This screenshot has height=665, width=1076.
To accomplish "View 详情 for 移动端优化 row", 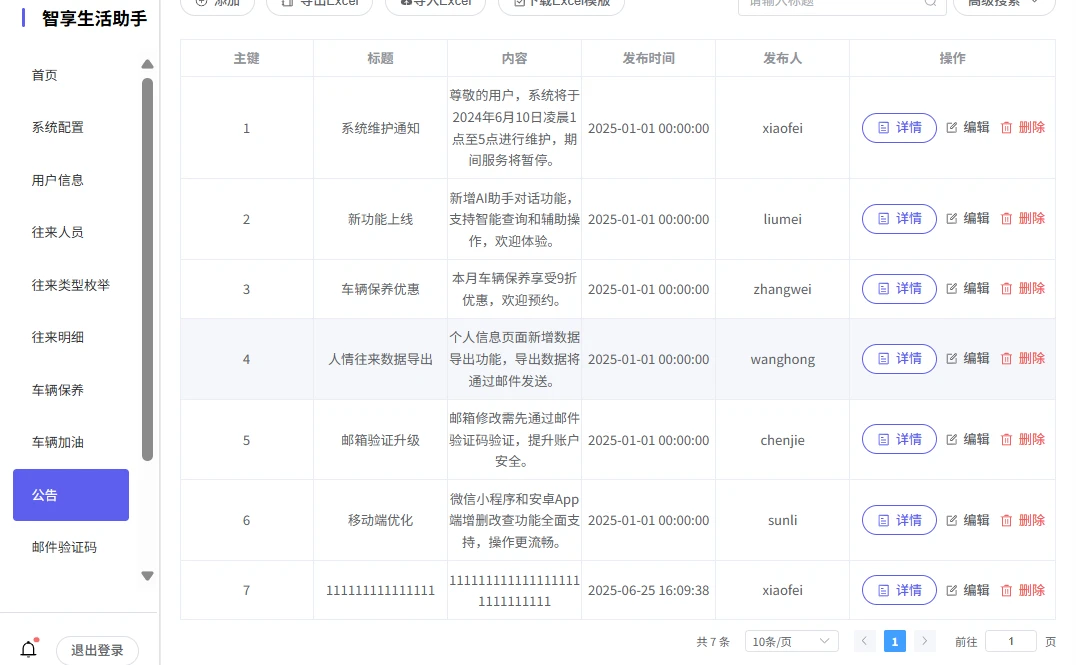I will (899, 520).
